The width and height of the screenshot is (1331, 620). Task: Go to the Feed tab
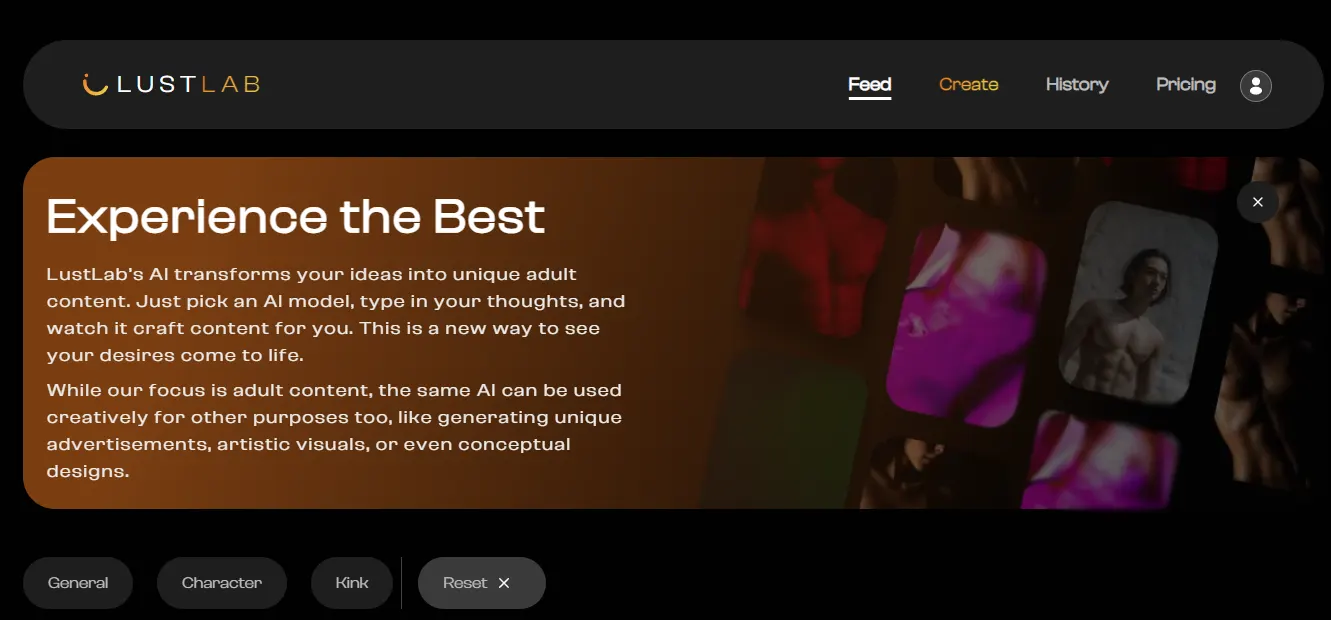[x=870, y=85]
